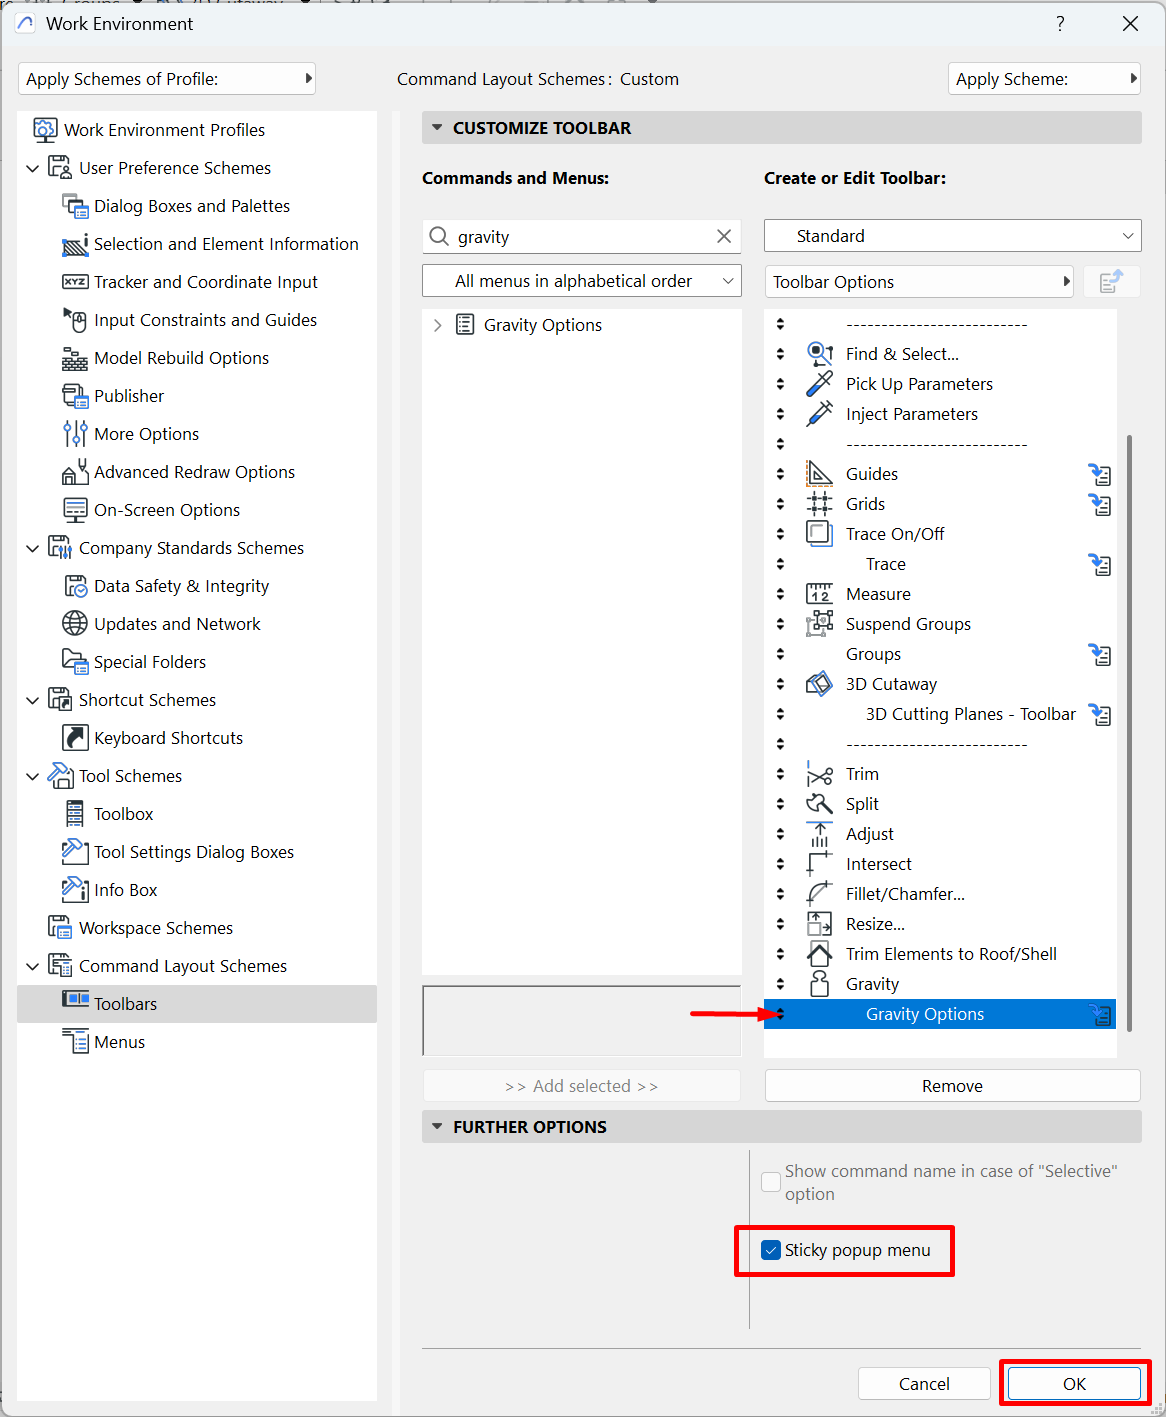Toggle Show command name in Selective option
The width and height of the screenshot is (1166, 1417).
point(771,1182)
